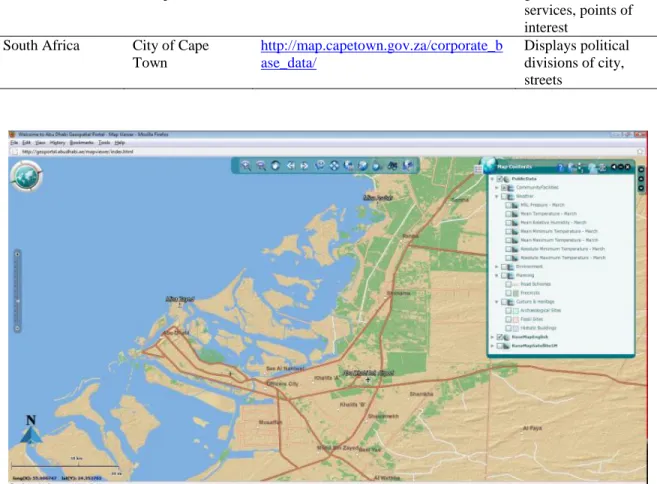
Task: Open help icon in Map Contents header
Action: (561, 168)
